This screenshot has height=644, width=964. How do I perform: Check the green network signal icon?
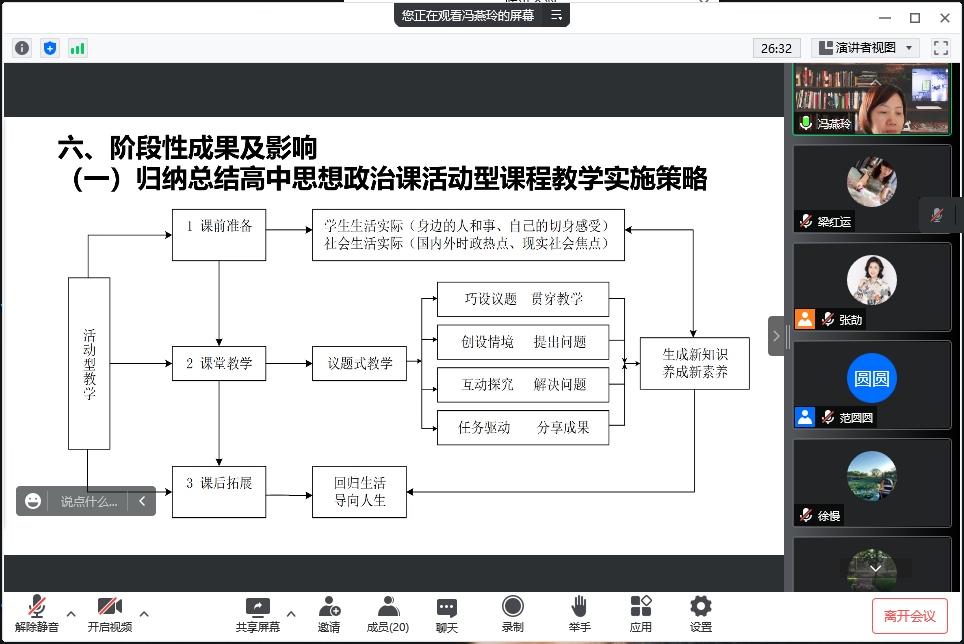(x=77, y=48)
